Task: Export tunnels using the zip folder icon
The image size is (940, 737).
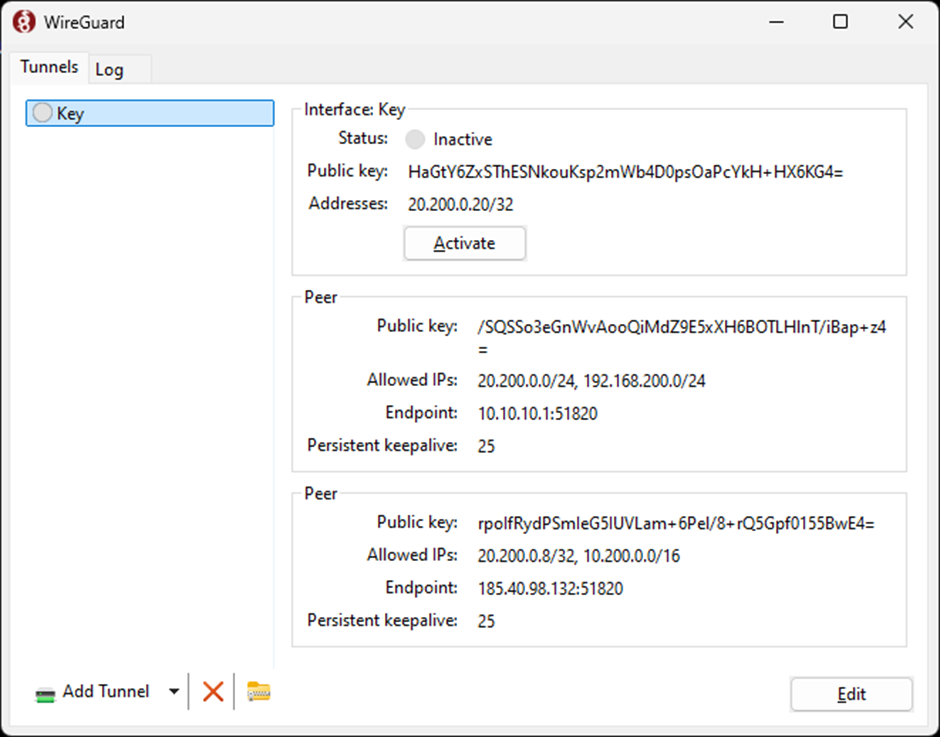Action: [259, 691]
